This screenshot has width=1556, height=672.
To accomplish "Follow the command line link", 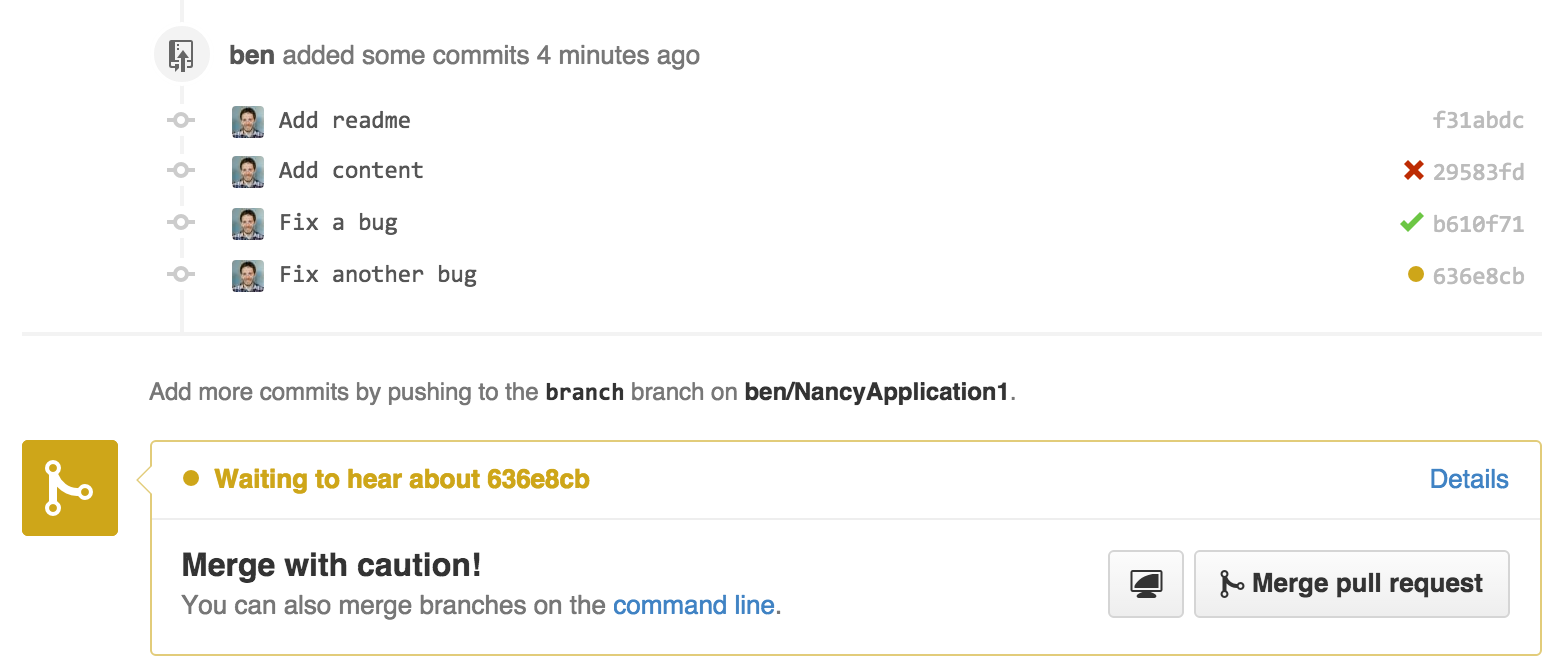I will click(693, 605).
